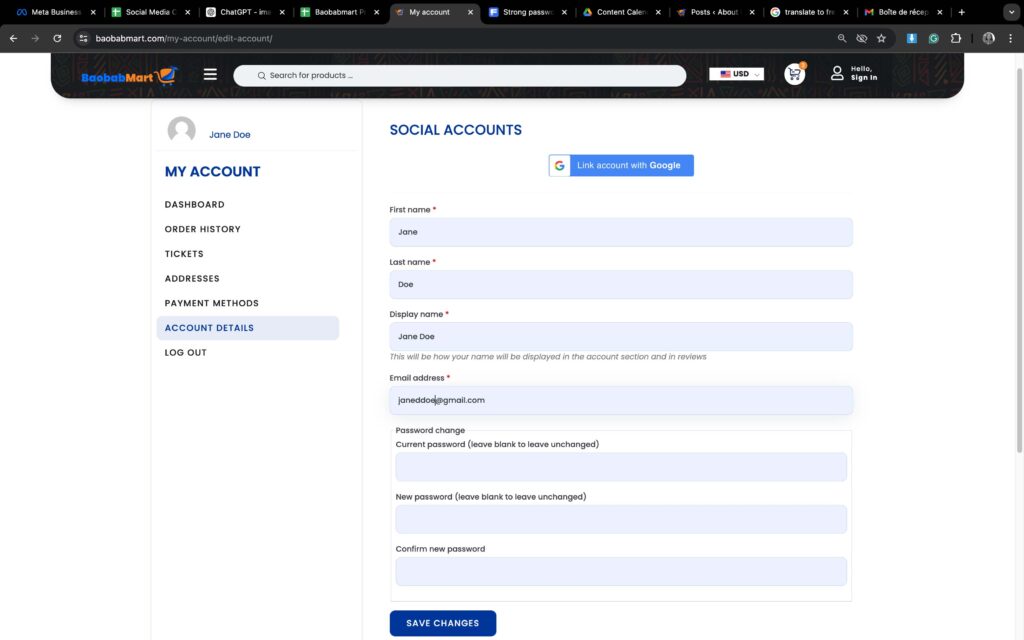Select ORDER HISTORY in the sidebar
Viewport: 1024px width, 640px height.
tap(202, 228)
